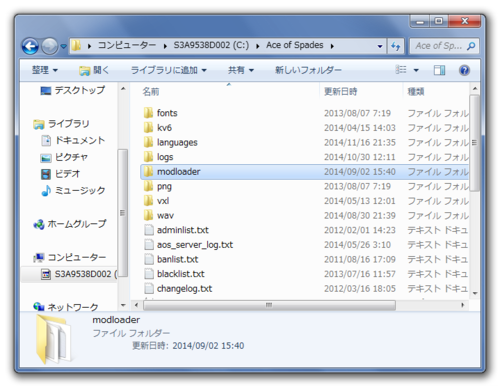Click file list scroll left arrow
The width and height of the screenshot is (500, 387).
pos(136,305)
